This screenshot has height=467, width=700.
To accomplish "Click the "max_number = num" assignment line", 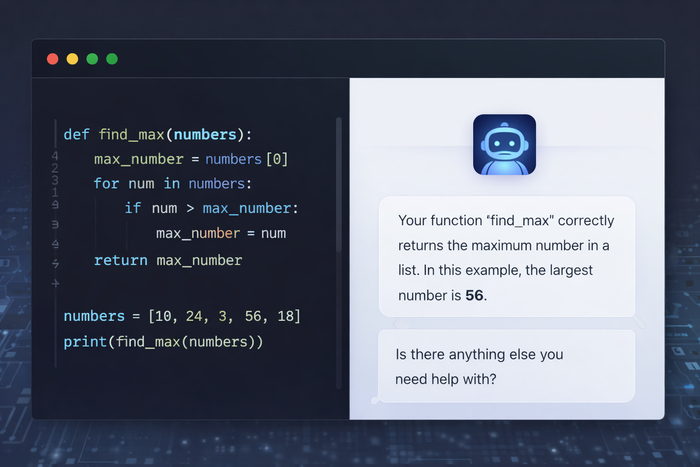I will coord(221,233).
